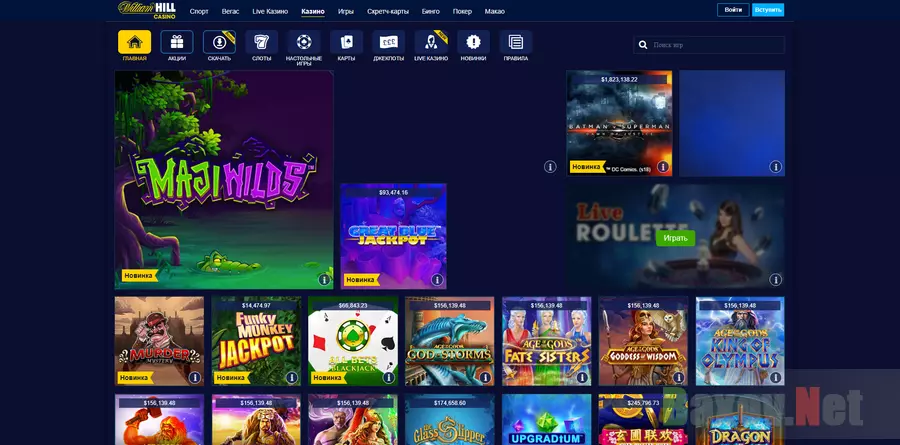Open Goddess of Wisdom game tile
This screenshot has width=900, height=445.
[x=643, y=341]
